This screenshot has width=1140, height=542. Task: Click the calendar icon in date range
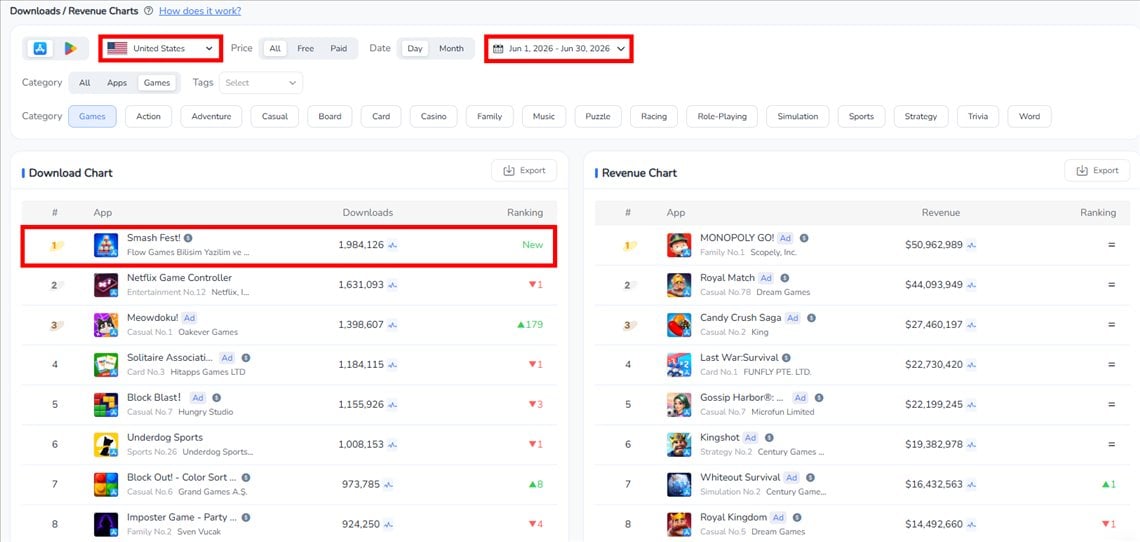(x=498, y=49)
